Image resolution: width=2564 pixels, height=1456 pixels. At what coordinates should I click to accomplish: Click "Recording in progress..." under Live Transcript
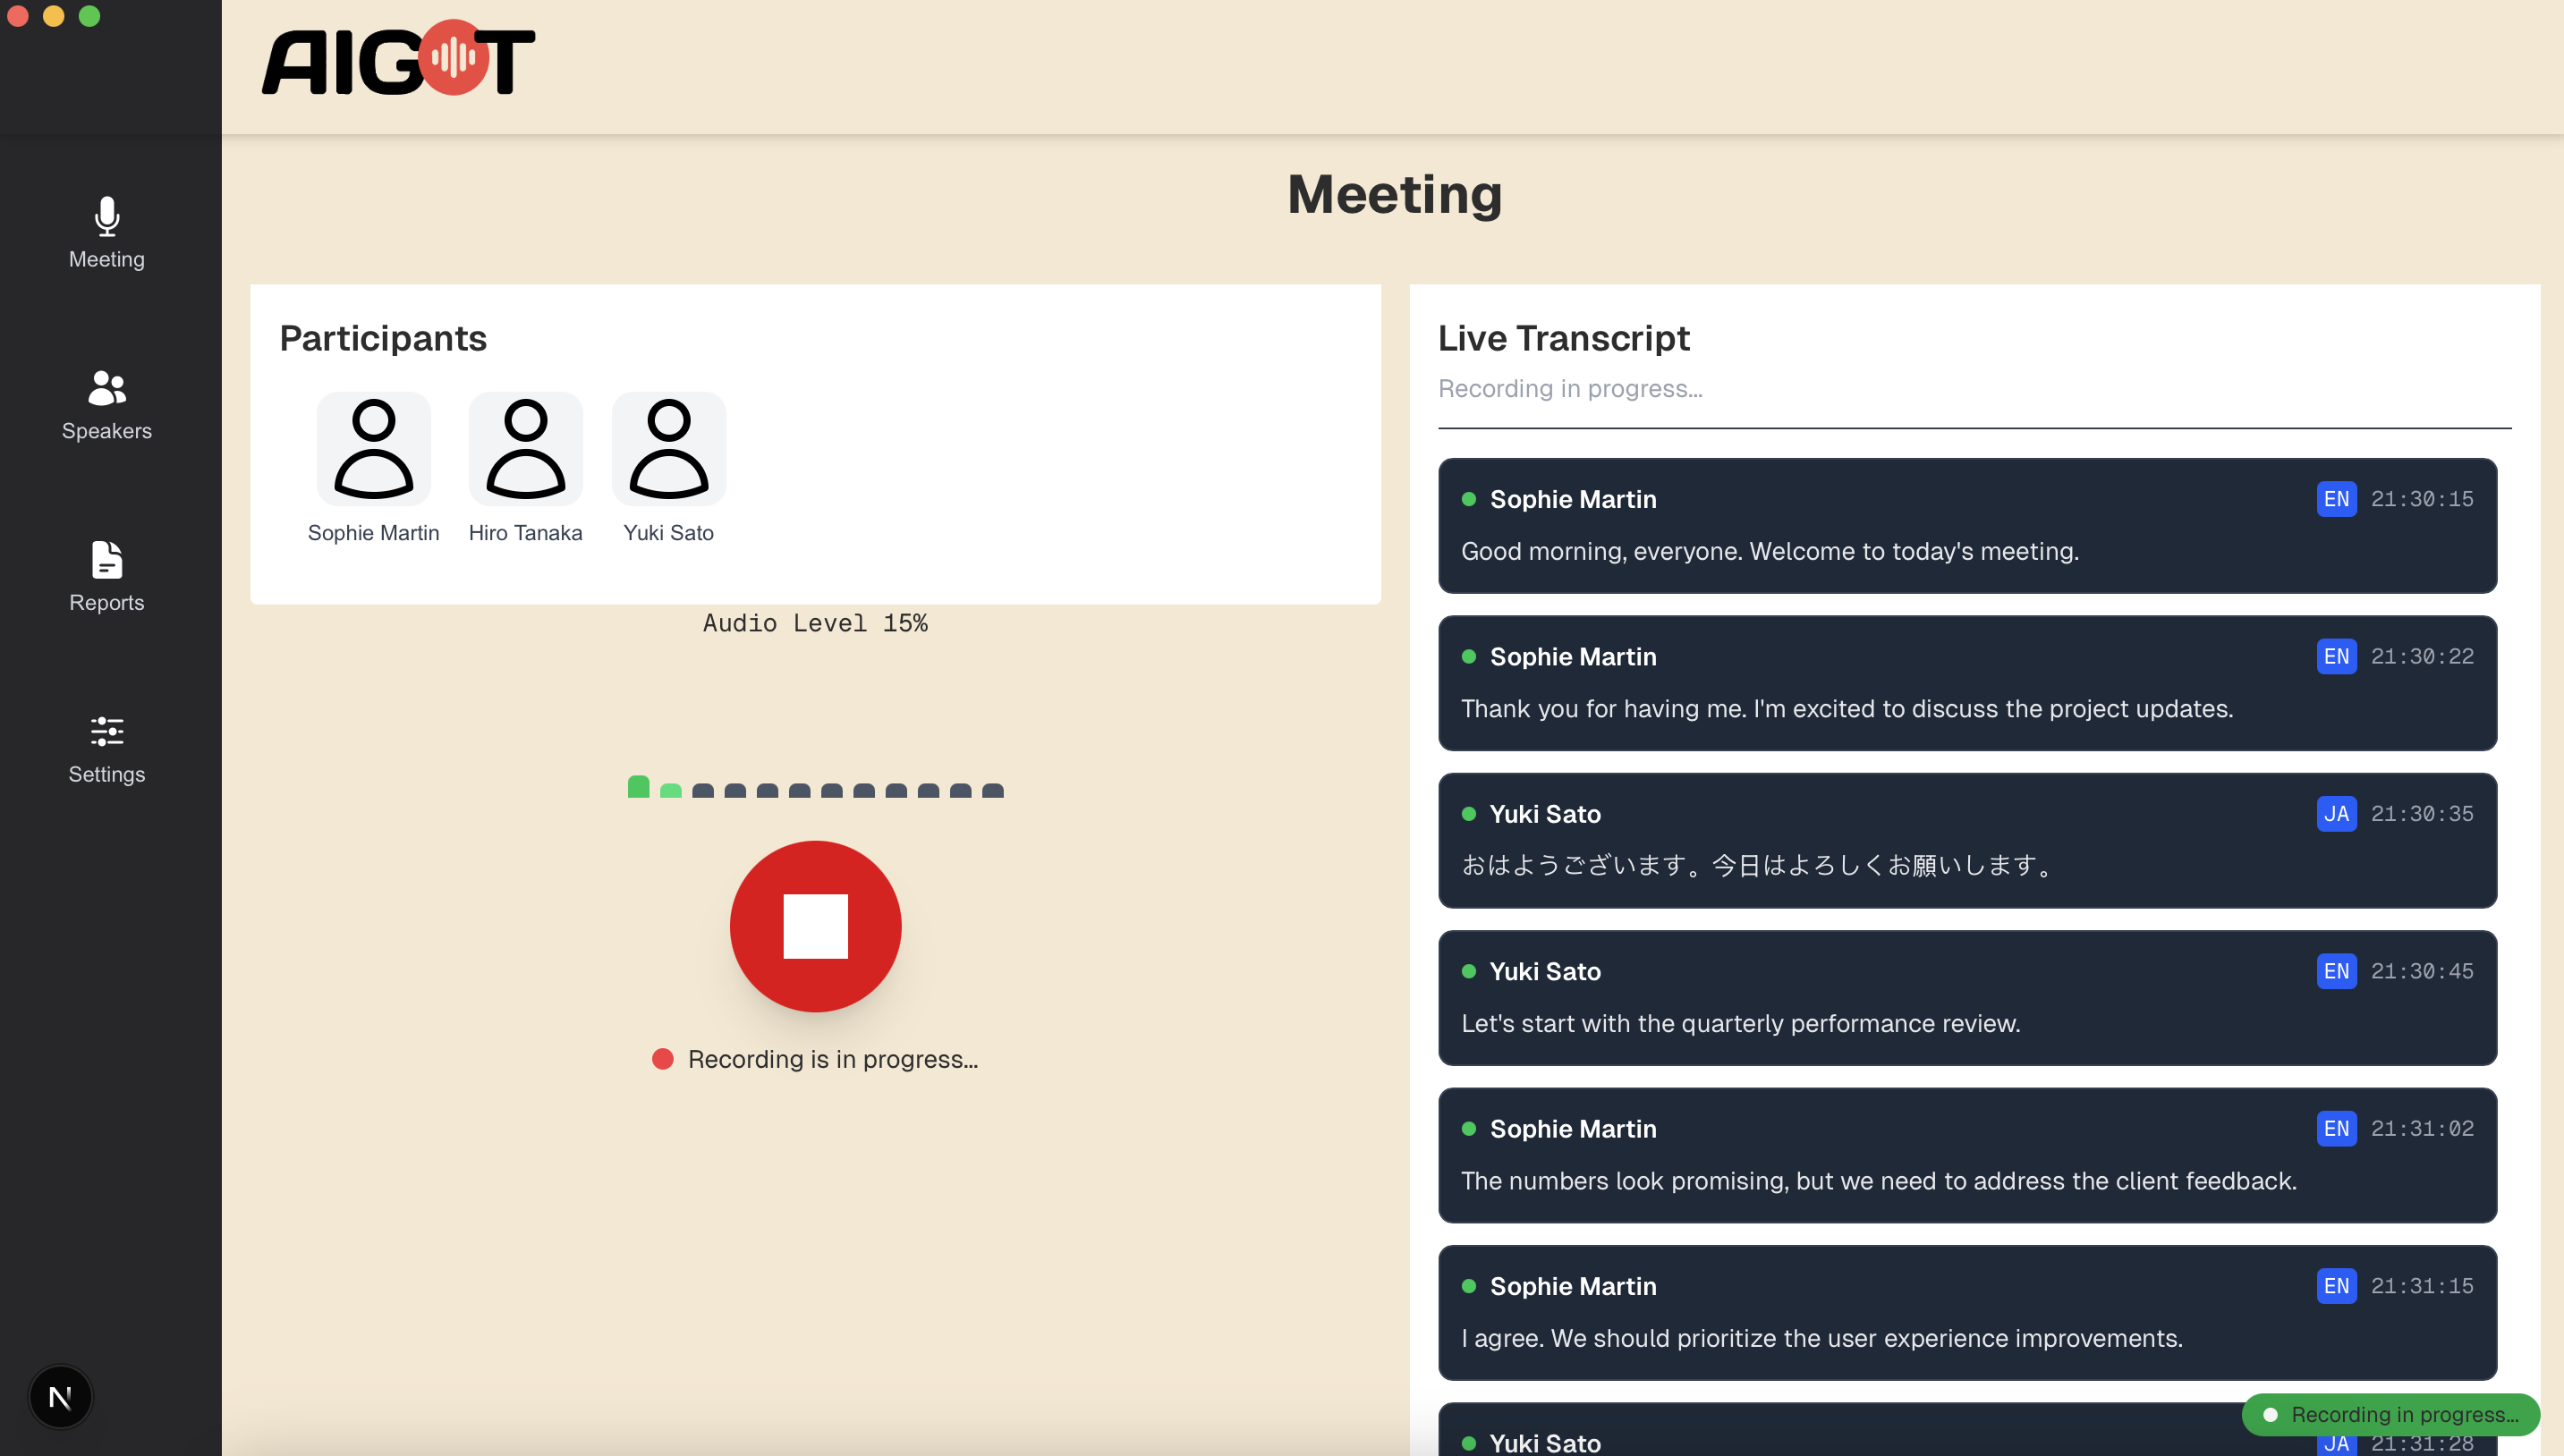[x=1570, y=388]
